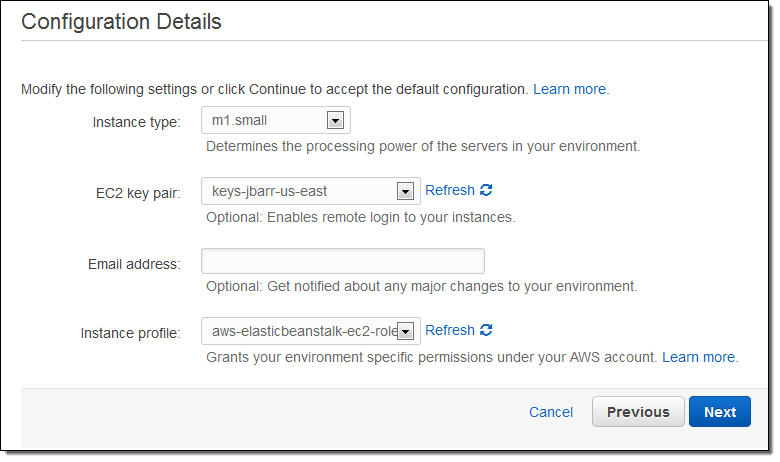Screen dimensions: 780x462
Task: Open Learn more link about AWS account permissions
Action: click(699, 357)
